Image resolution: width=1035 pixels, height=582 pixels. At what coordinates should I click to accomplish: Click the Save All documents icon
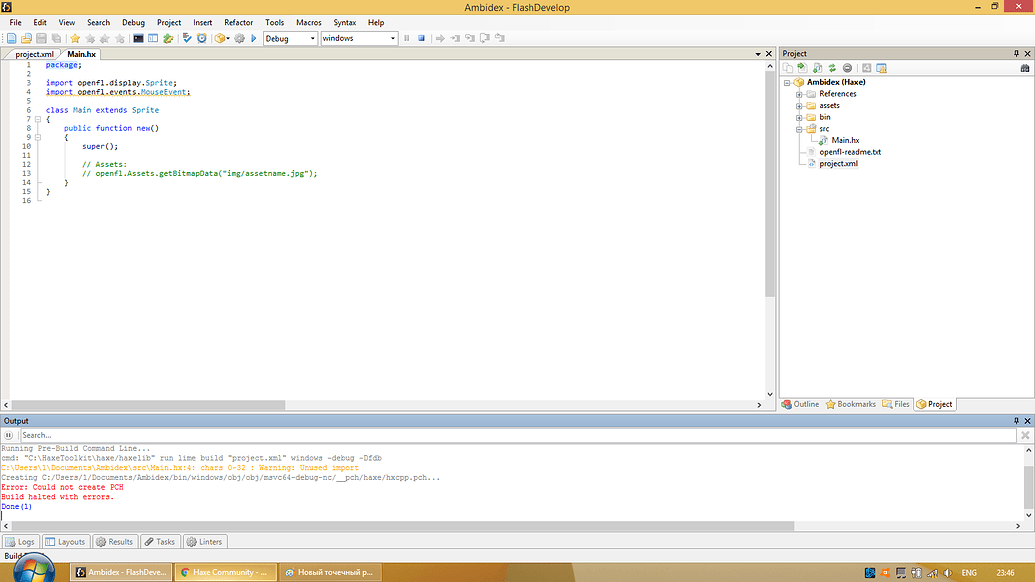pos(55,38)
